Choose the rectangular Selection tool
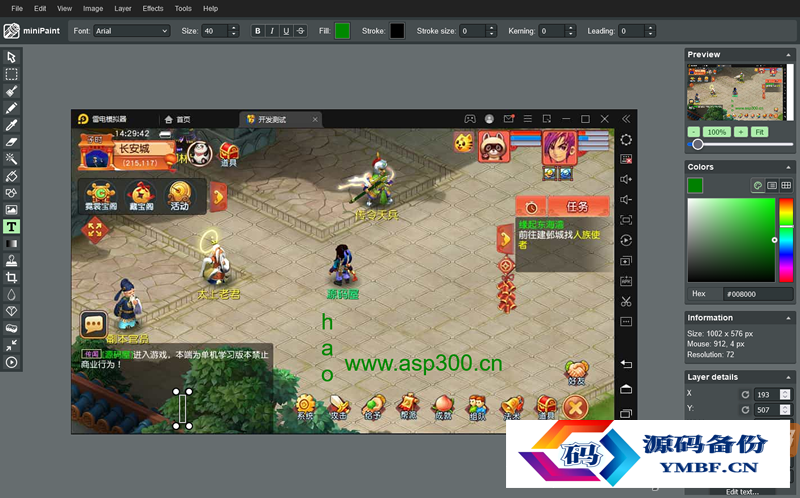Screen dimensions: 800x498 11,74
